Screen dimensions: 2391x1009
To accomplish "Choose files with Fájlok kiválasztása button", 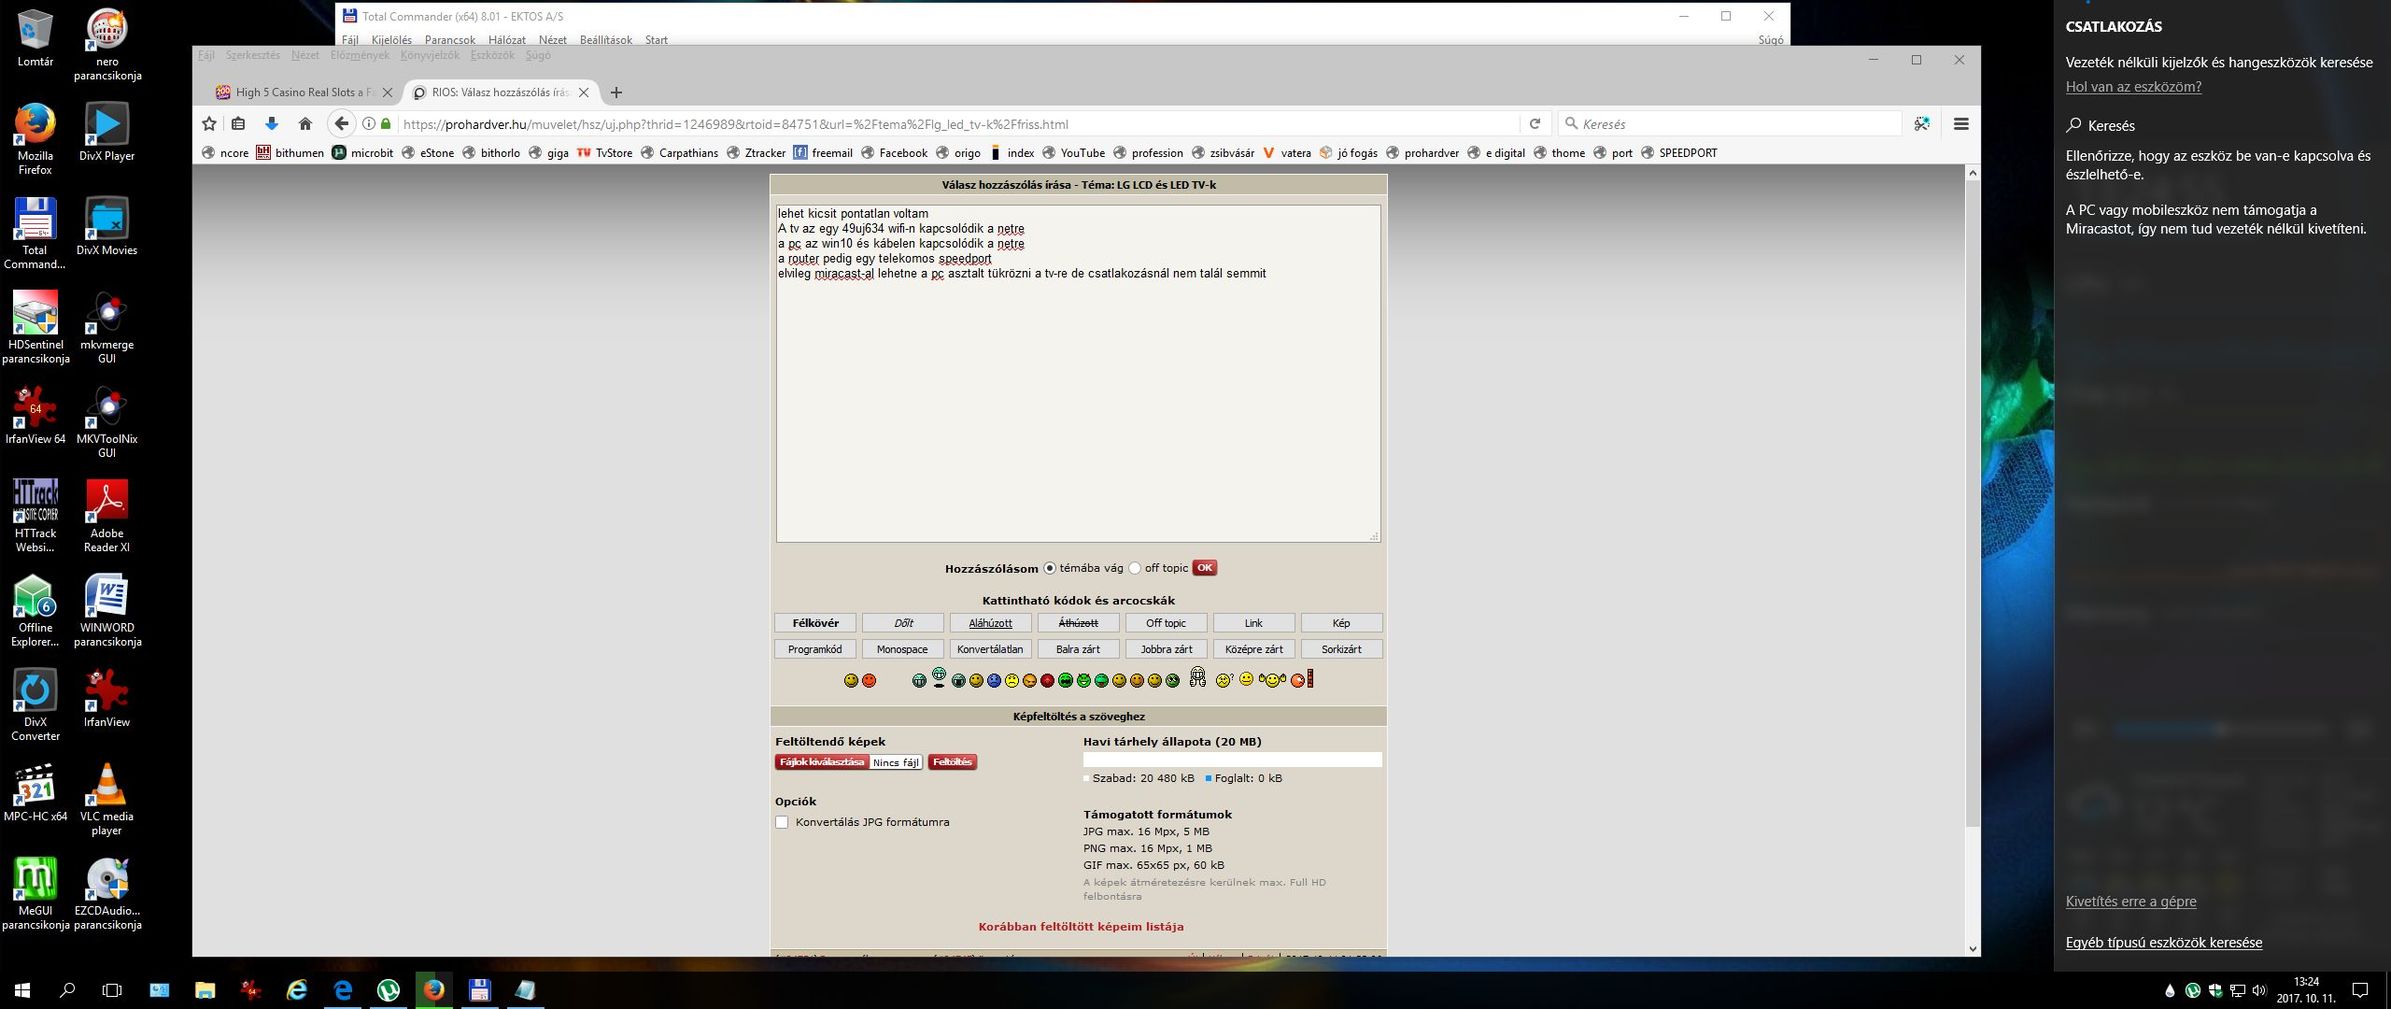I will pos(821,762).
